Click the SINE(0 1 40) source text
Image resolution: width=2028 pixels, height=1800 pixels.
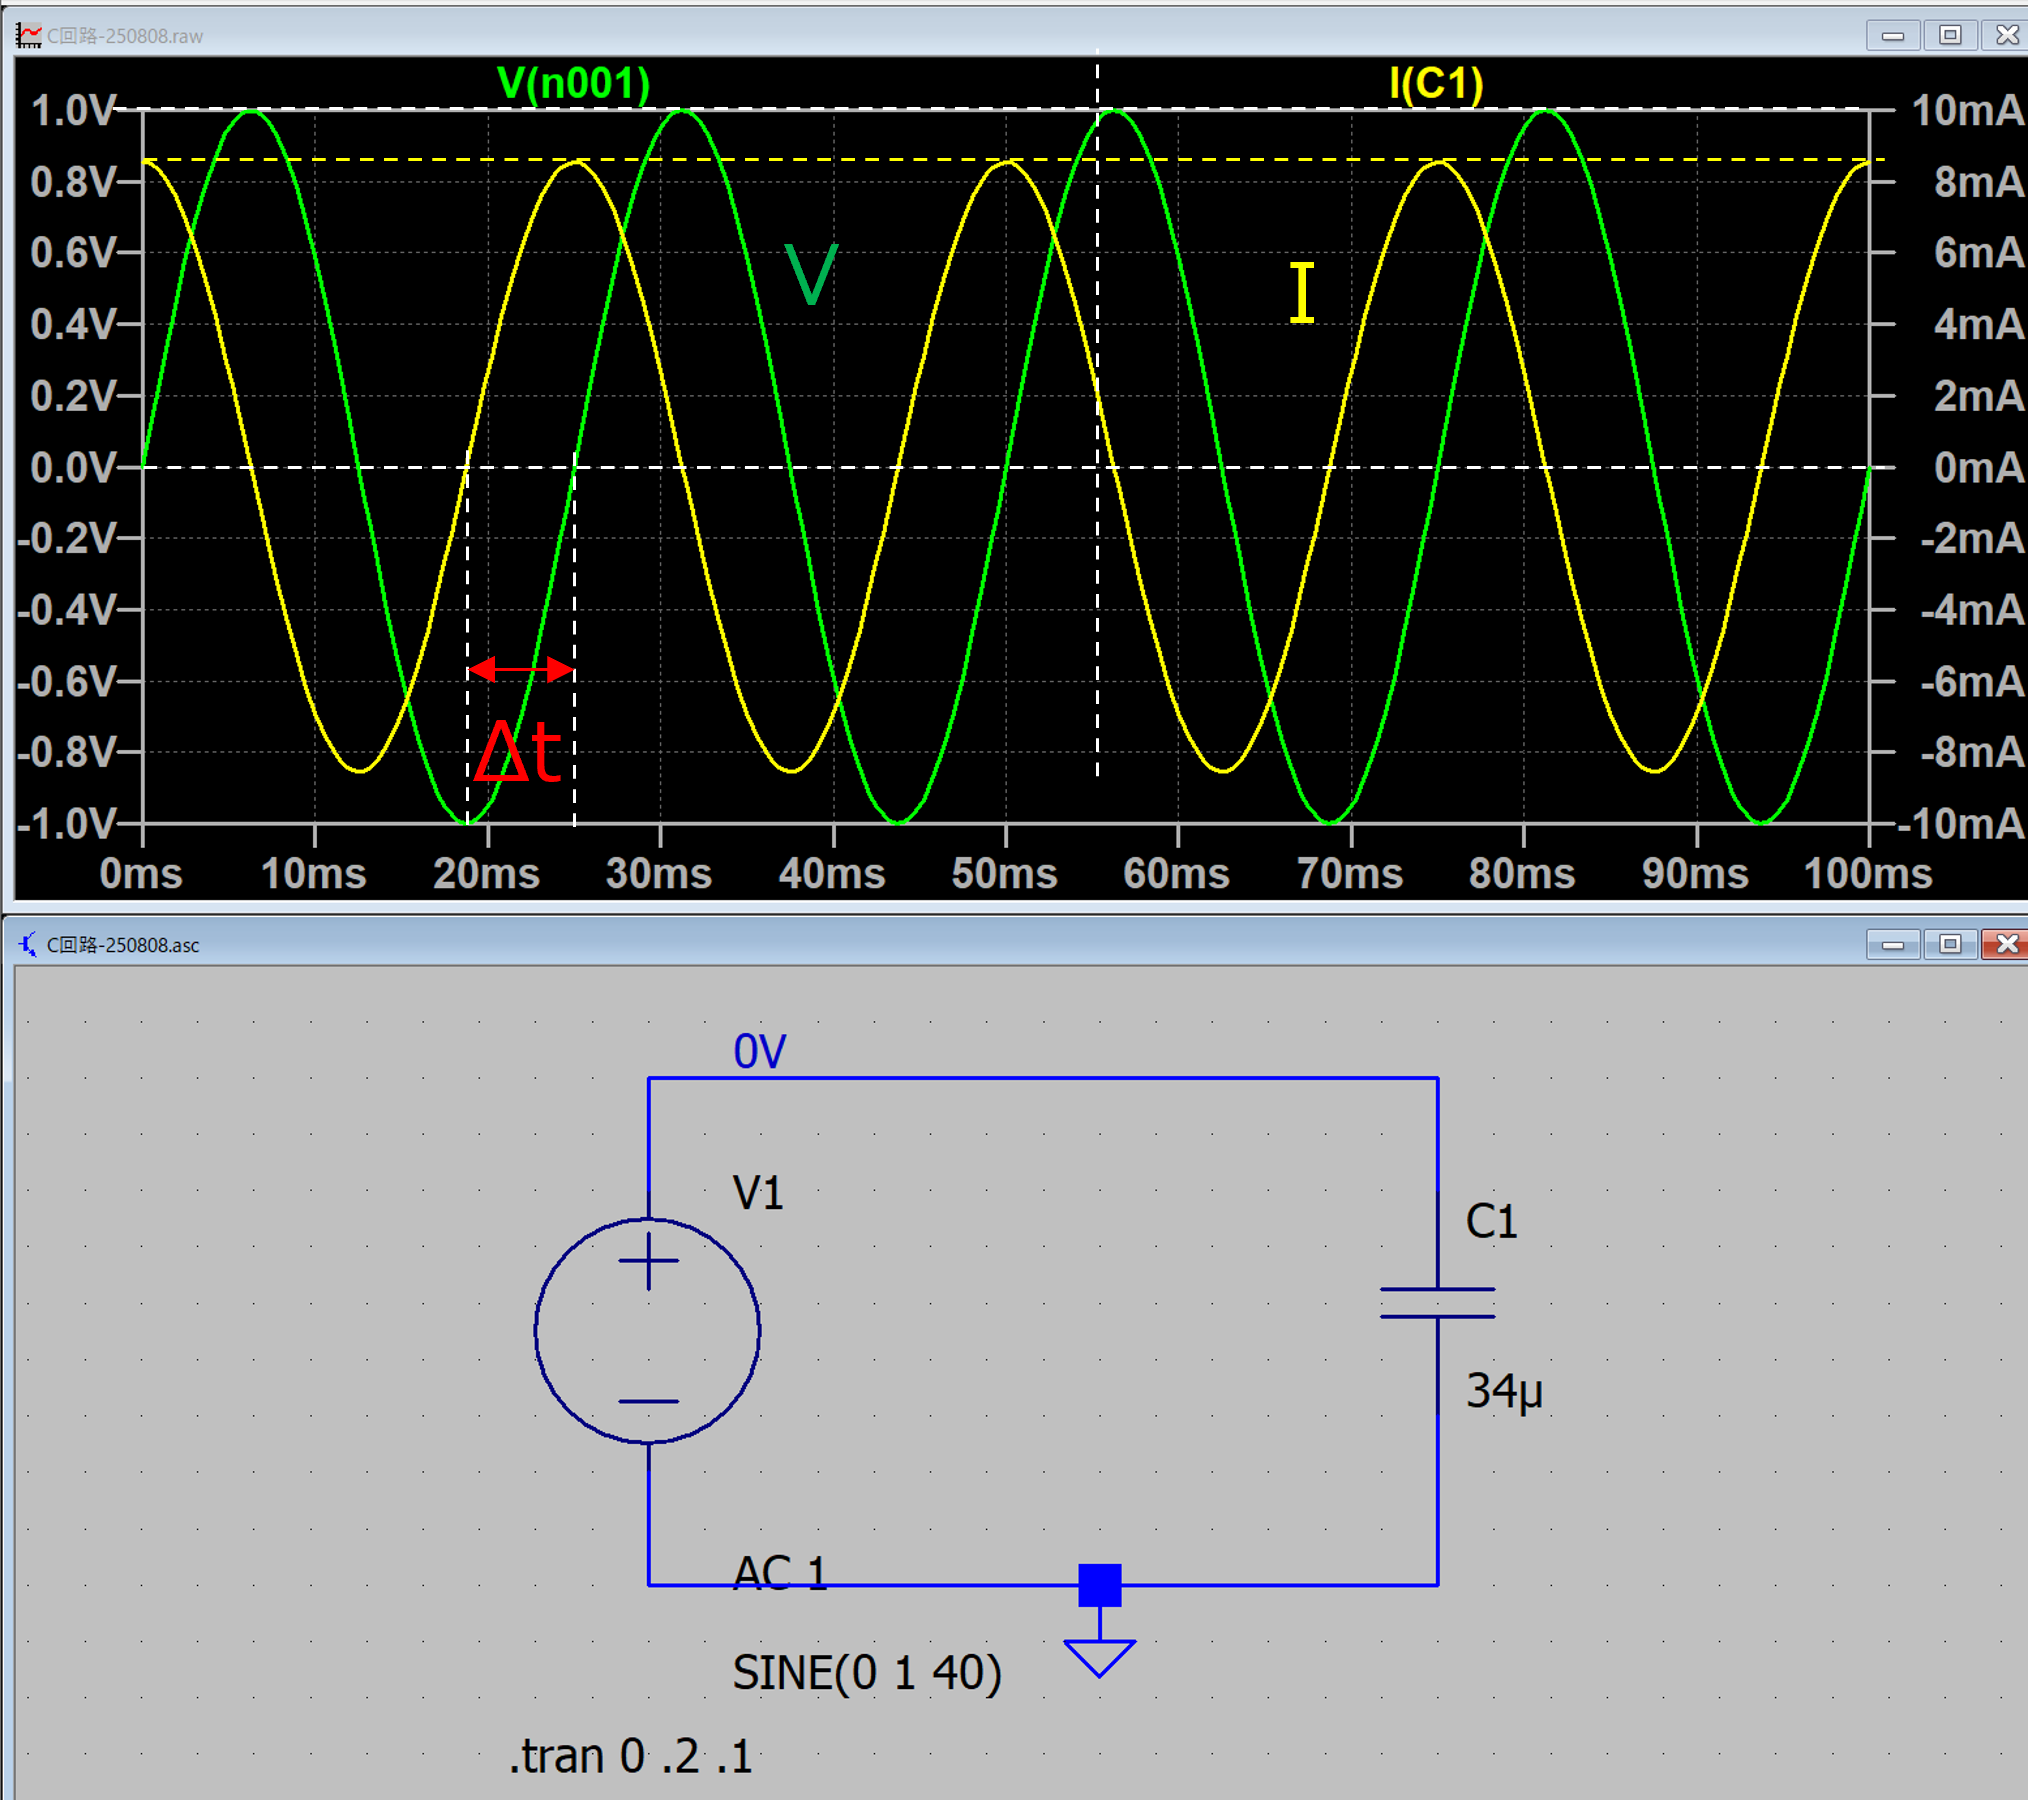tap(866, 1673)
